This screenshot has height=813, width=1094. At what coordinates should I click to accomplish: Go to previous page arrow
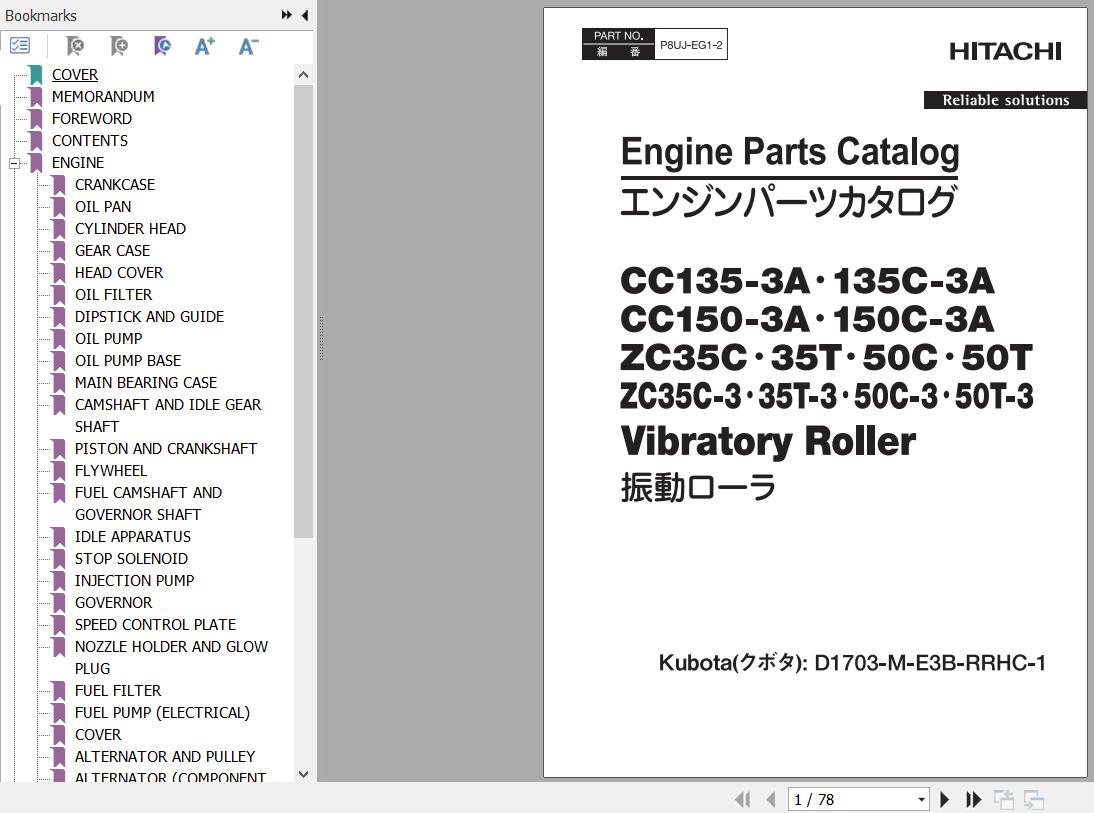click(771, 799)
